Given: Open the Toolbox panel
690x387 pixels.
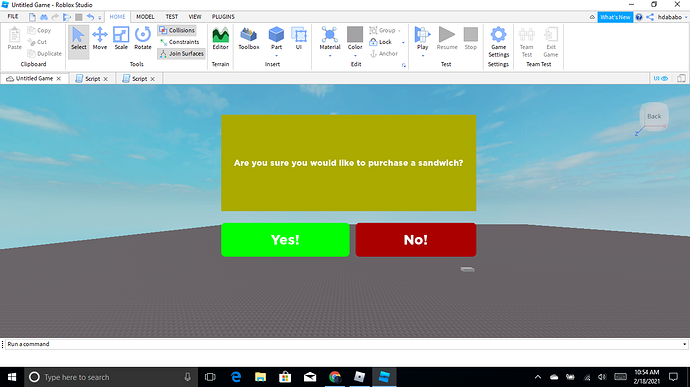Looking at the screenshot, I should [x=249, y=39].
